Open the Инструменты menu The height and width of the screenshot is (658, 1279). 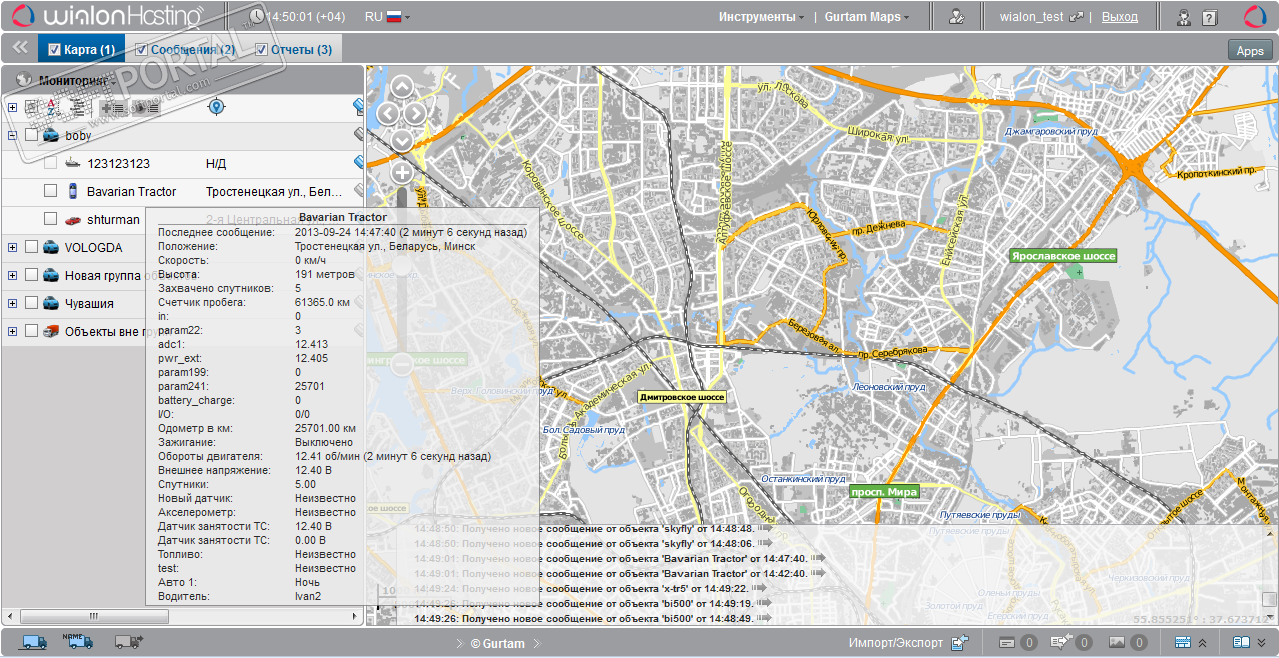[761, 17]
